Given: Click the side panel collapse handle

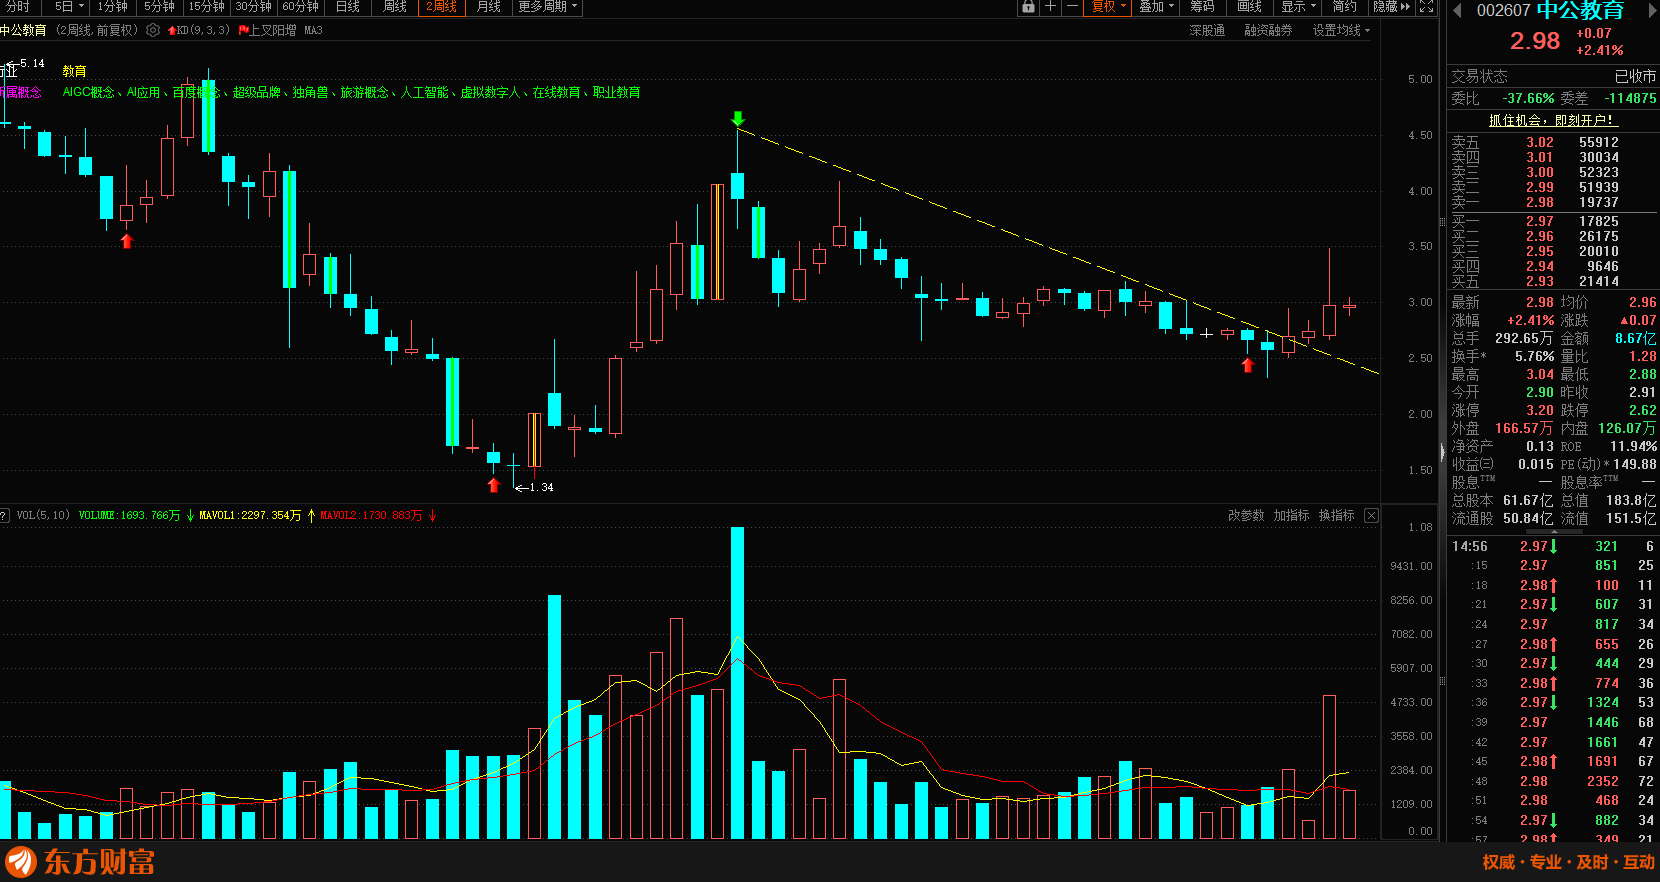Looking at the screenshot, I should click(x=1442, y=452).
